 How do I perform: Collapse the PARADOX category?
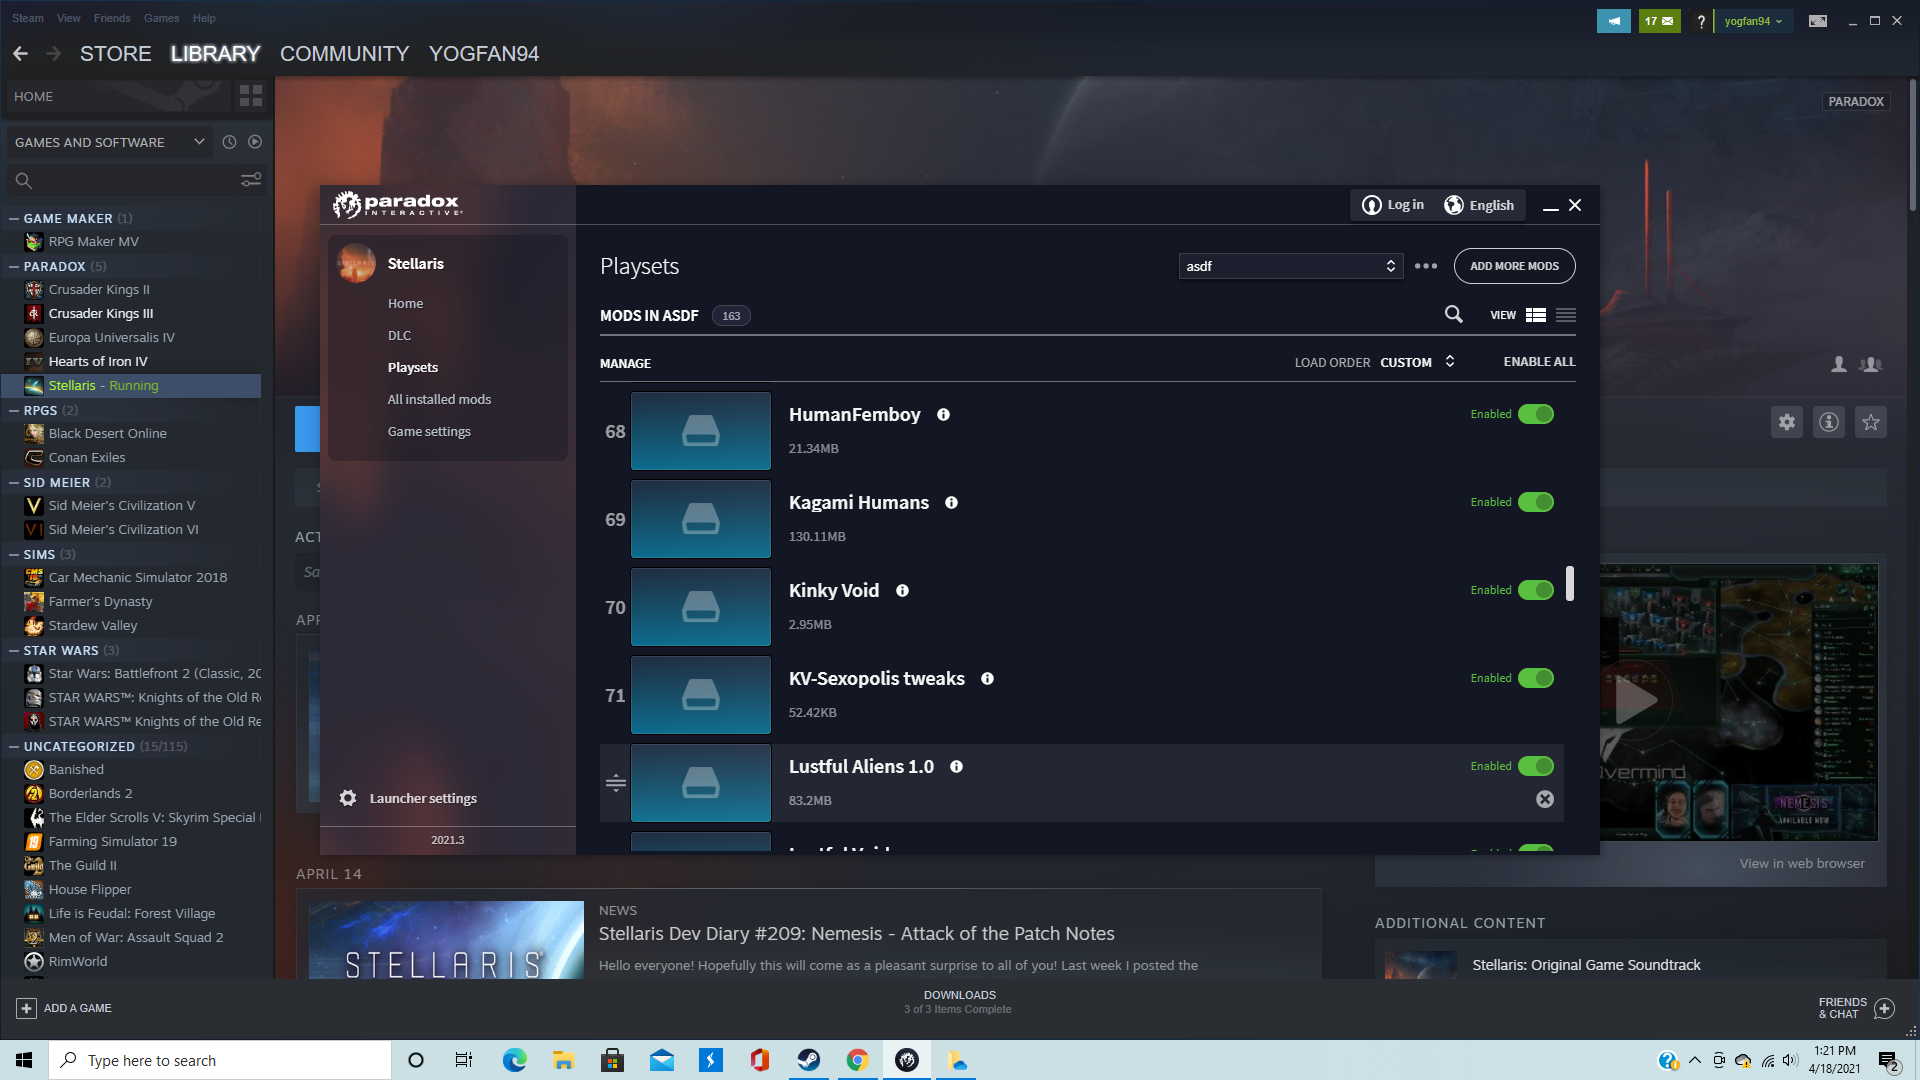tap(14, 266)
